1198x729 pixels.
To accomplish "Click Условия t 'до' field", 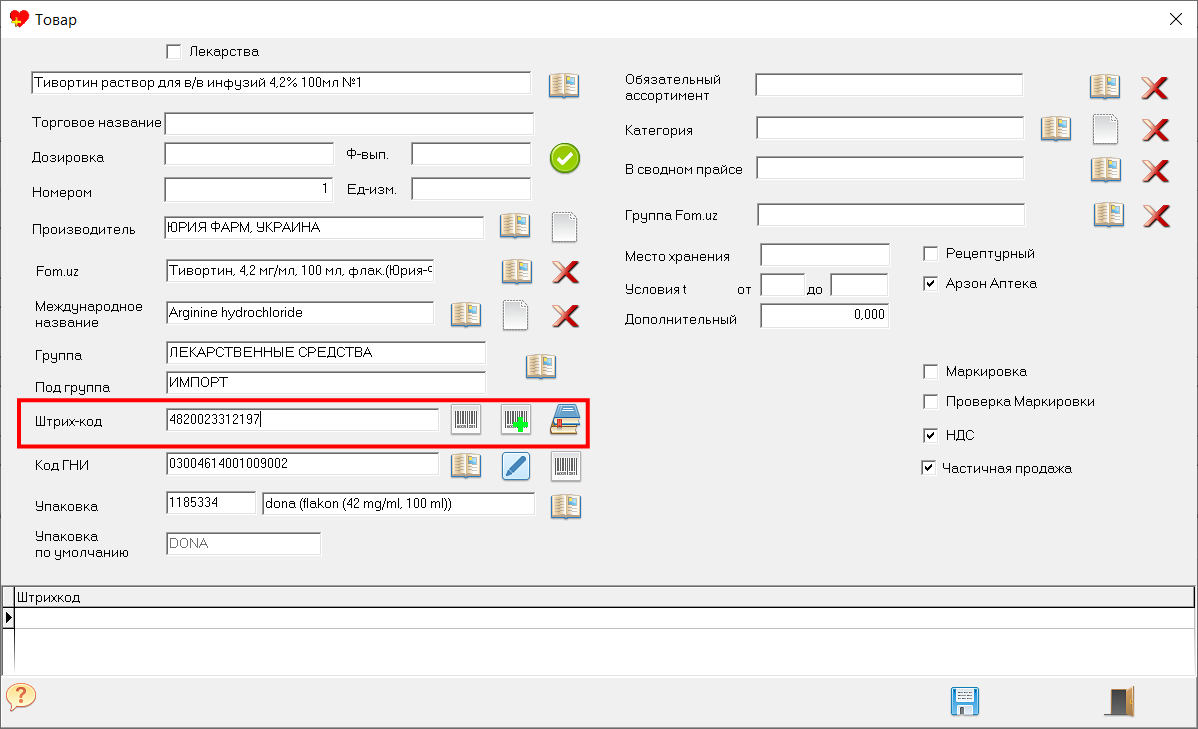I will (x=860, y=285).
